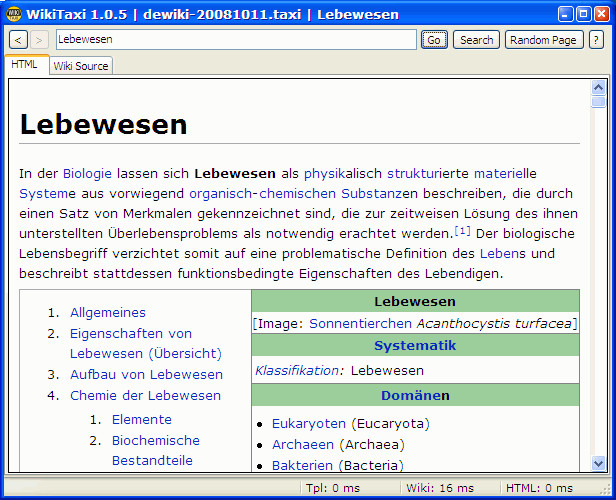Click the WikiTaxi app icon in title bar
The height and width of the screenshot is (500, 616).
tap(14, 14)
